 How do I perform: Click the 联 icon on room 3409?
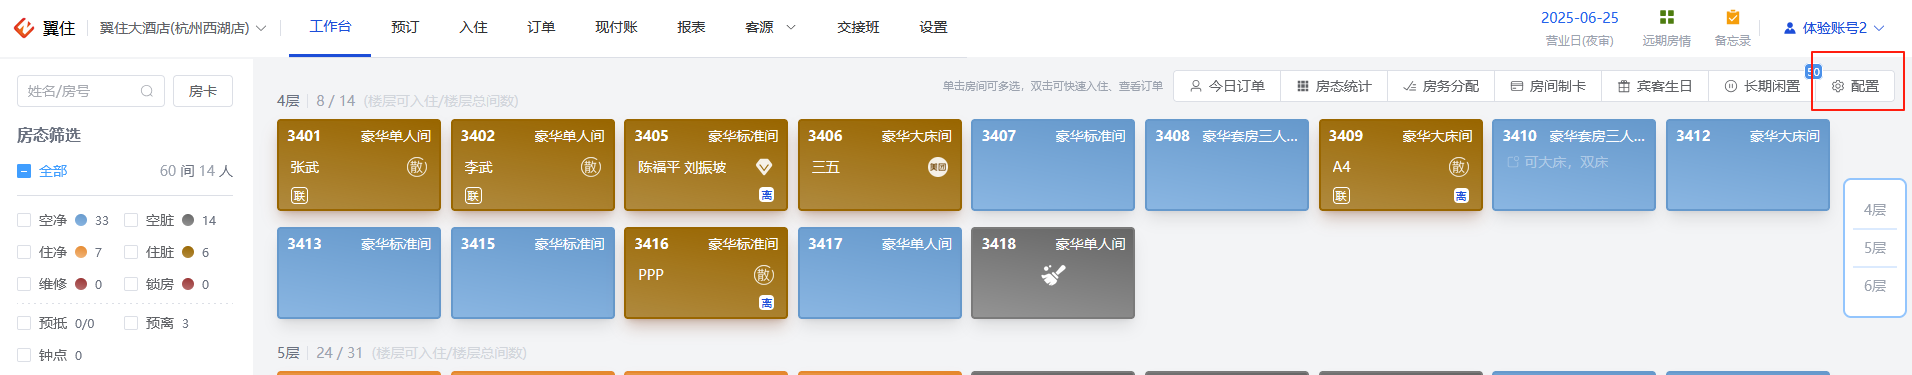tap(1341, 196)
